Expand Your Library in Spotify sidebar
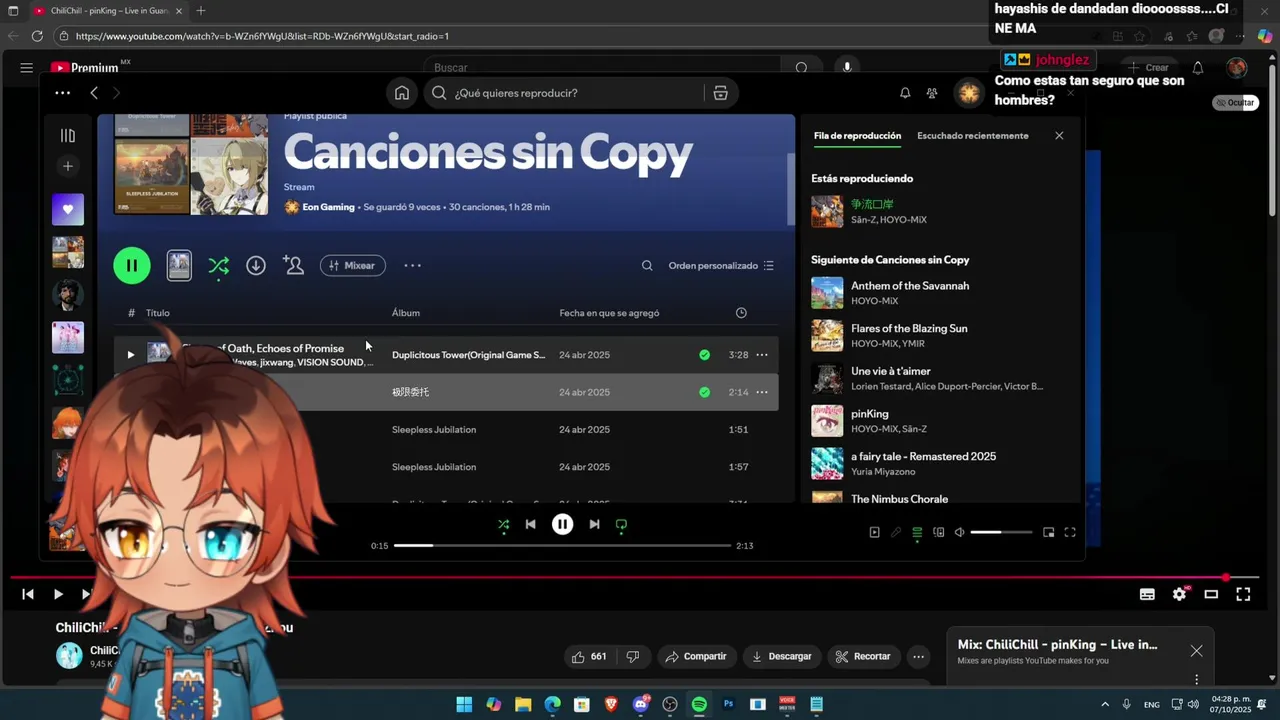The image size is (1280, 720). pos(68,135)
